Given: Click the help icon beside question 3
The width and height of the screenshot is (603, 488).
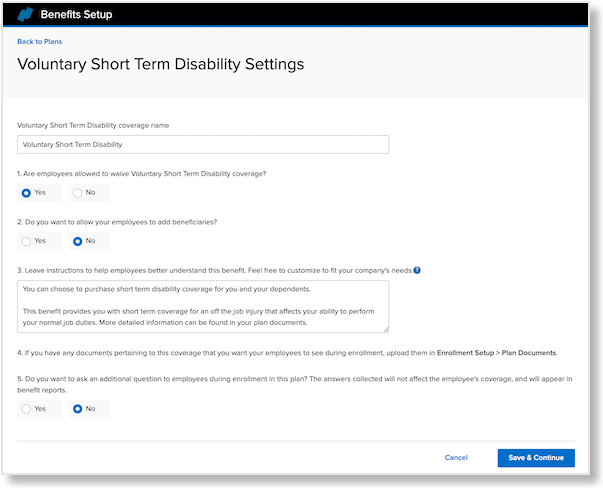Looking at the screenshot, I should [x=417, y=270].
